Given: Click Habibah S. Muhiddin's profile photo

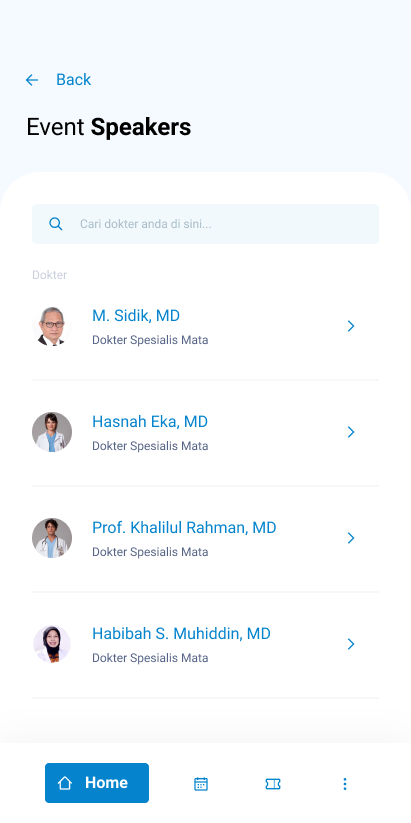Looking at the screenshot, I should (x=52, y=644).
